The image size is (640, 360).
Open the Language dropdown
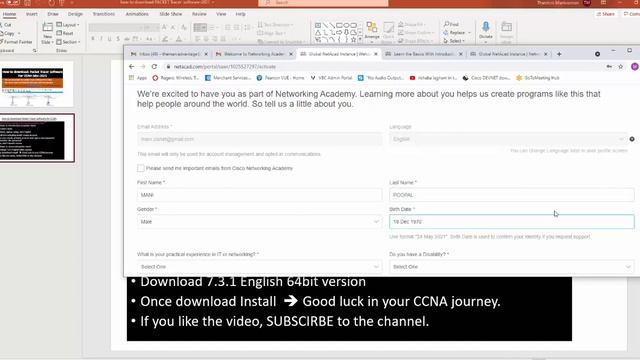[508, 139]
